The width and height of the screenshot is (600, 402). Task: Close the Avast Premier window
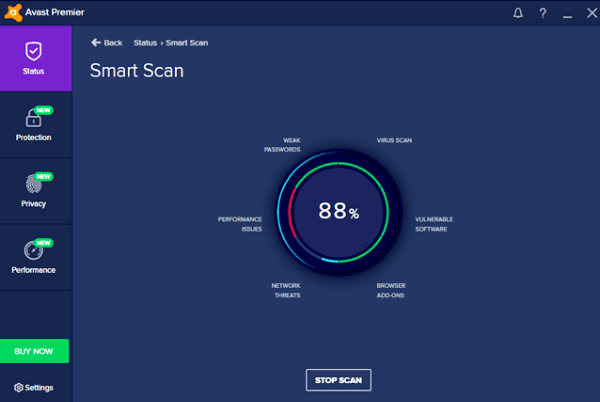tap(592, 13)
